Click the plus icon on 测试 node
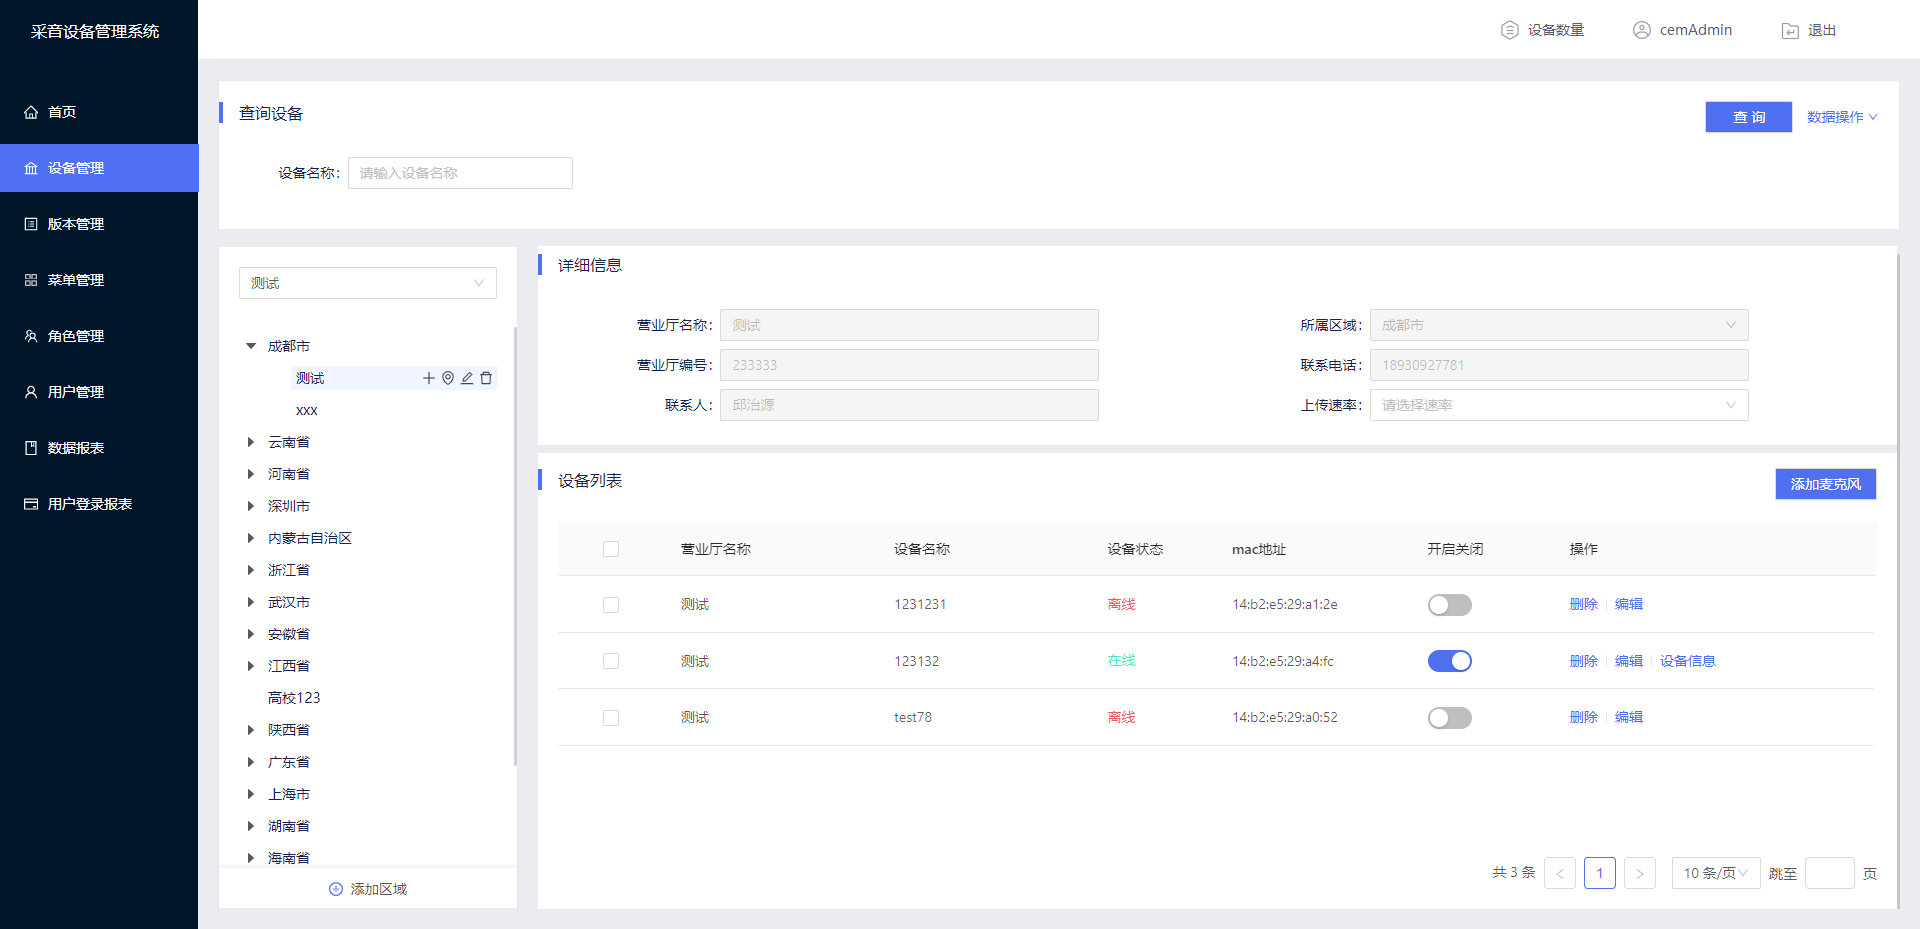This screenshot has height=929, width=1920. [x=429, y=378]
